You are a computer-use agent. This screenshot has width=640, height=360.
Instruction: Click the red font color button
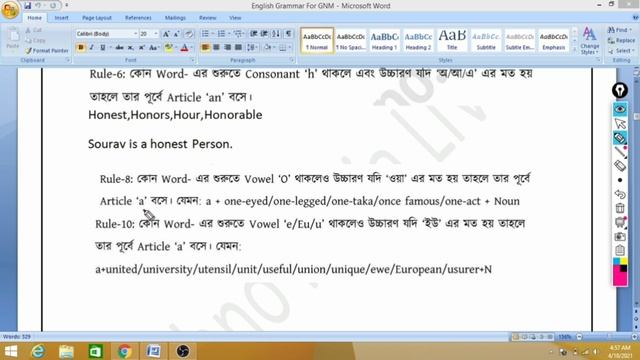(184, 48)
